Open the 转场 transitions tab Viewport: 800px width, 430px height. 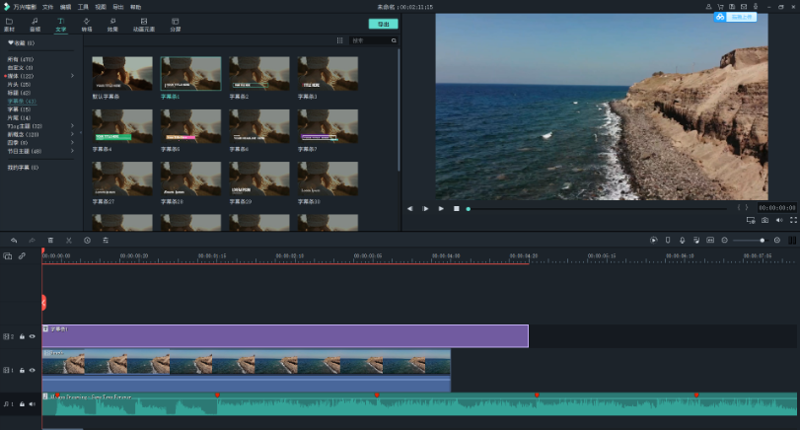[87, 24]
